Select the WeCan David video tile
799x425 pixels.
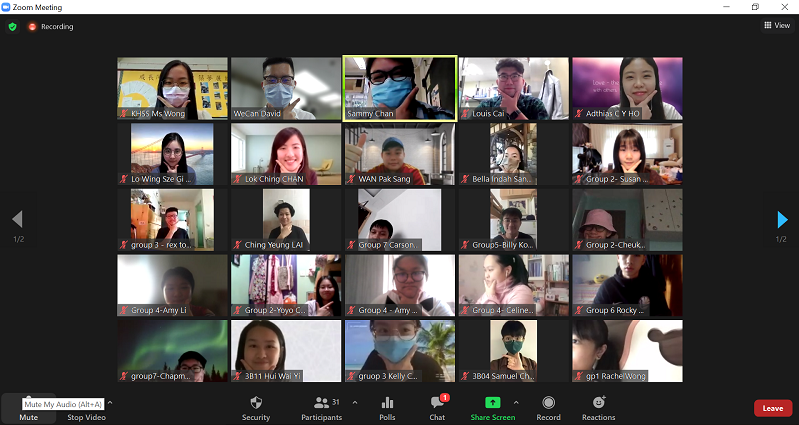(286, 88)
